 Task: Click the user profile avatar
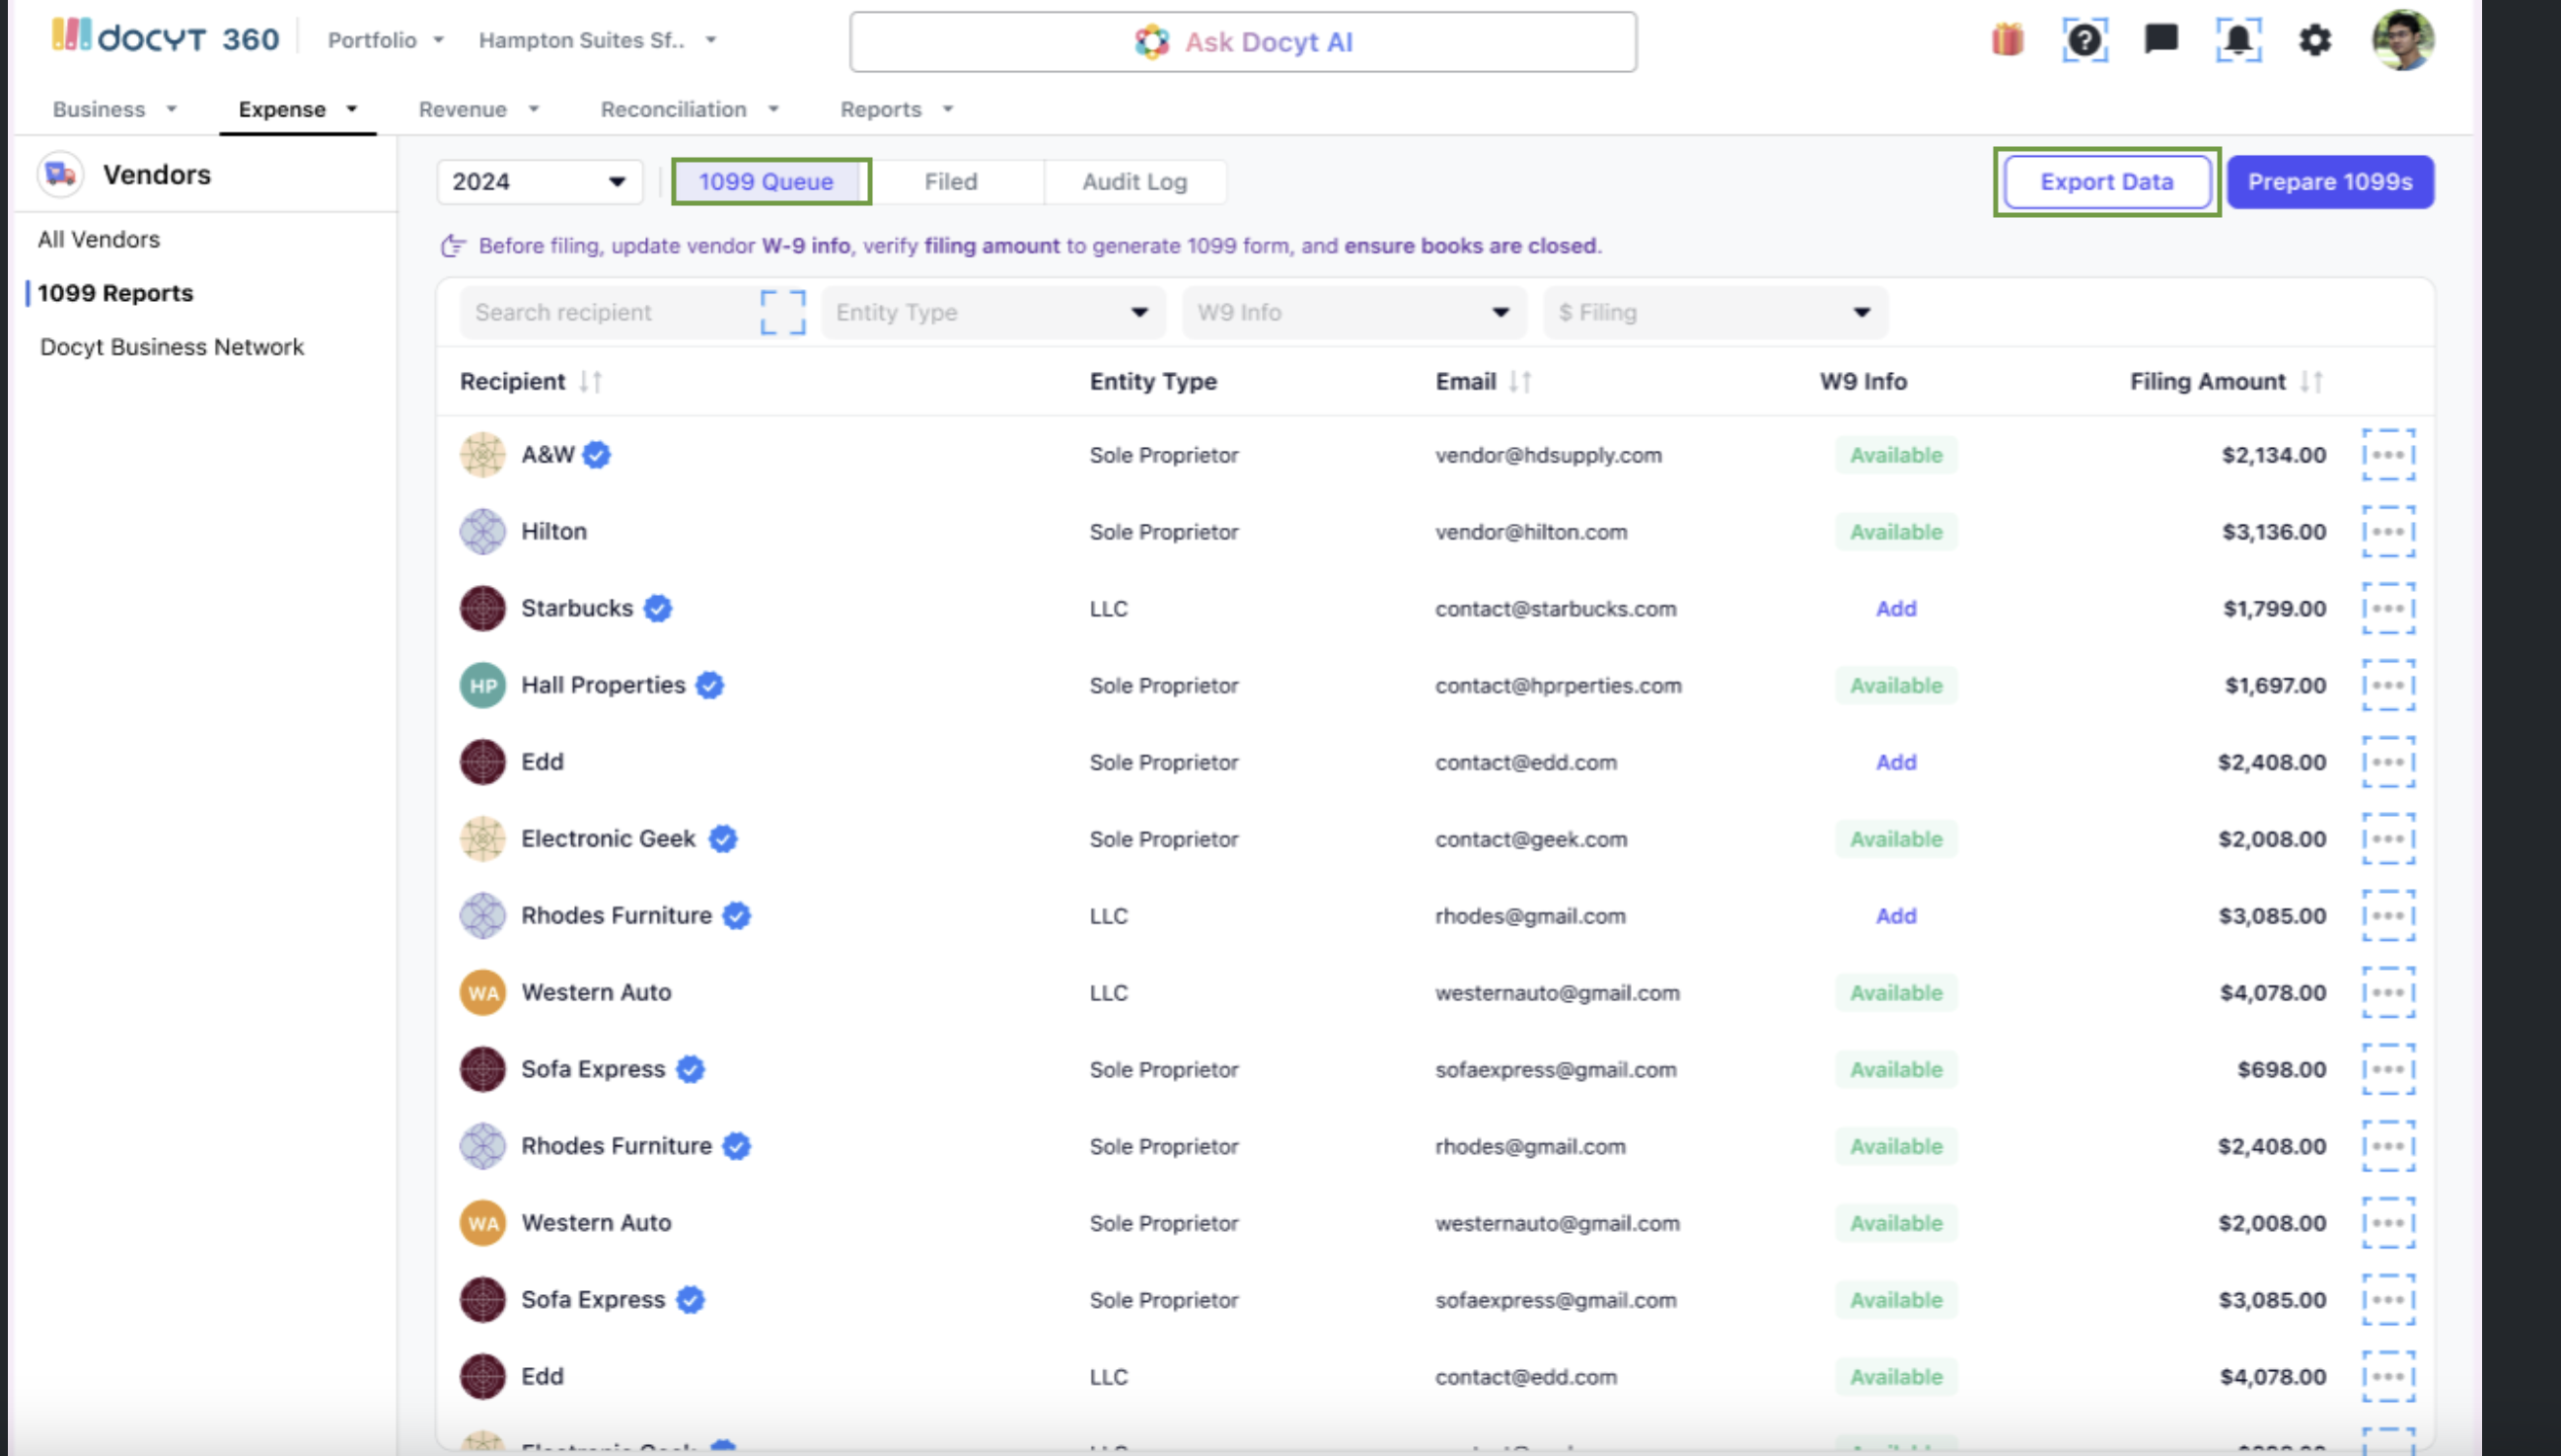pos(2402,40)
